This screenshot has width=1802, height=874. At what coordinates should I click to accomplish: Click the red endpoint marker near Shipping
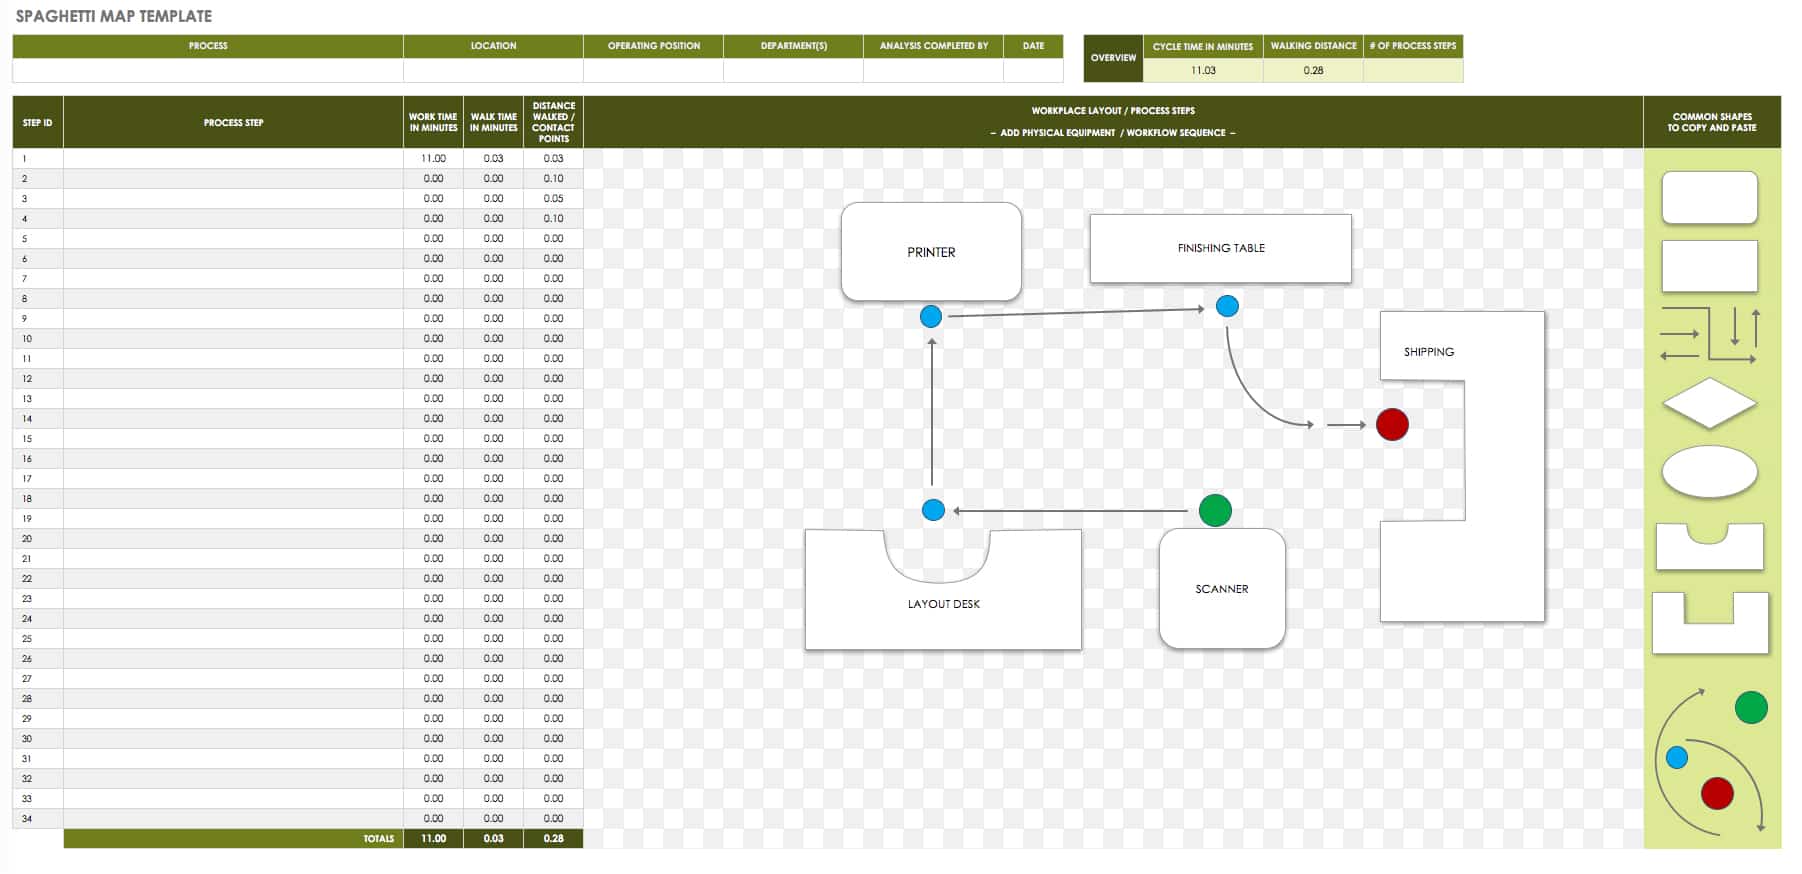(1391, 425)
